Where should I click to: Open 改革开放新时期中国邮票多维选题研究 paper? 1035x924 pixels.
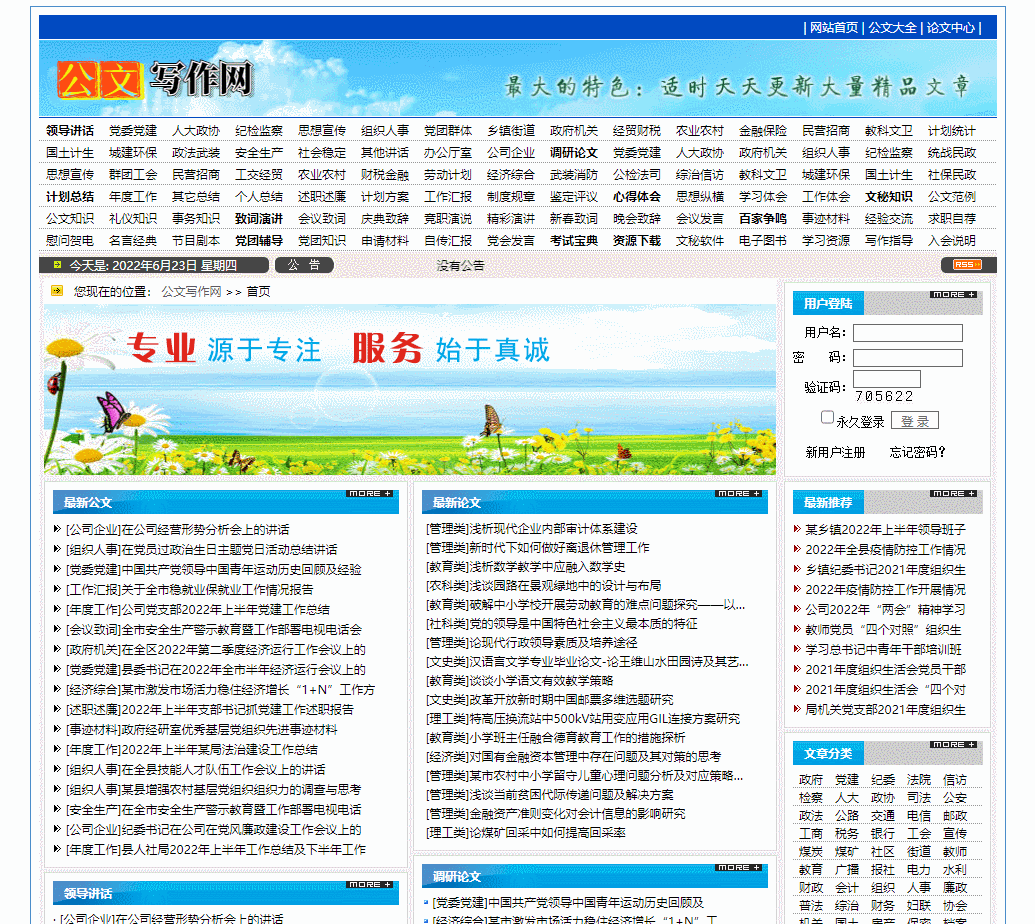571,700
